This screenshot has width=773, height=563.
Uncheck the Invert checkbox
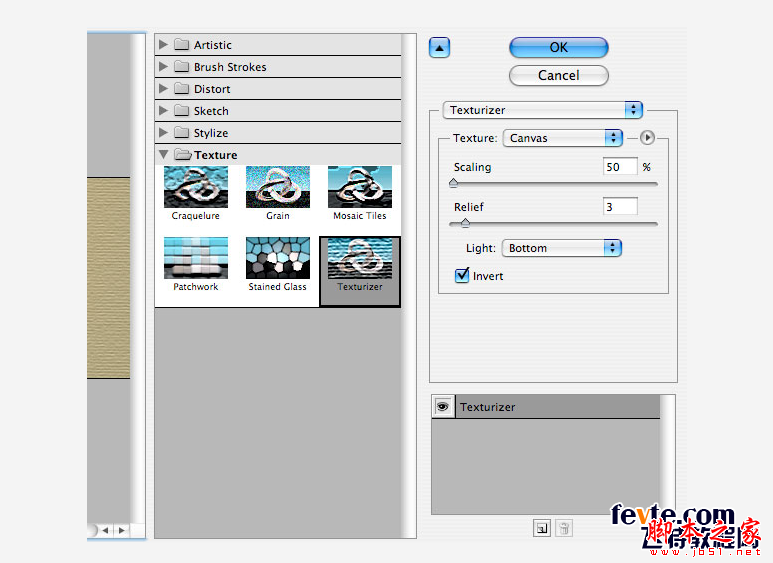(462, 275)
